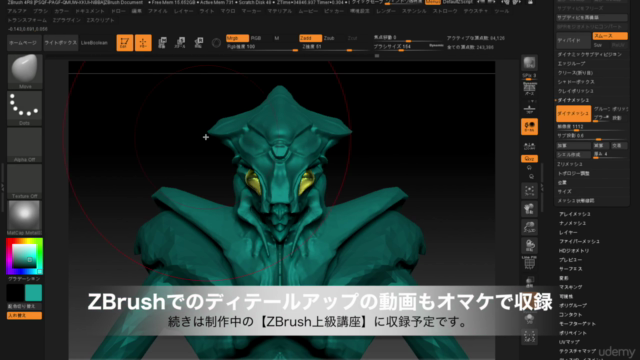This screenshot has width=640, height=360.
Task: Select the Move transform icon in toolbar
Action: [162, 42]
